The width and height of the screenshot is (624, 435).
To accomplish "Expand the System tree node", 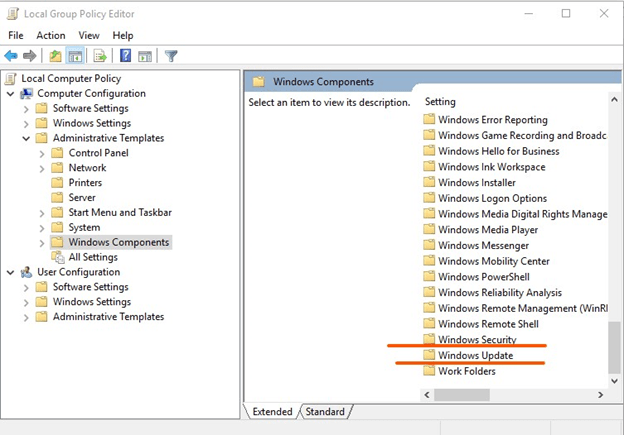I will click(42, 228).
